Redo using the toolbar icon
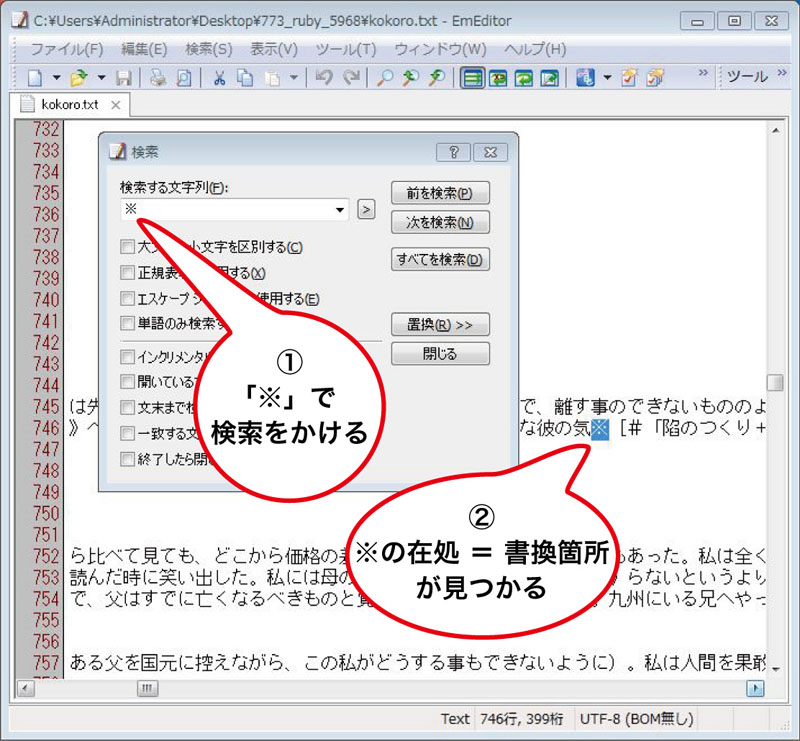 350,77
